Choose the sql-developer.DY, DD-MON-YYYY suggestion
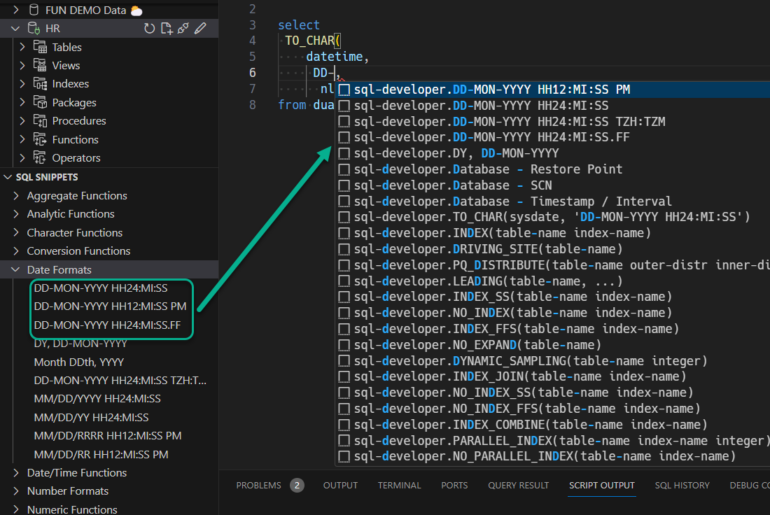This screenshot has width=770, height=515. click(x=456, y=153)
